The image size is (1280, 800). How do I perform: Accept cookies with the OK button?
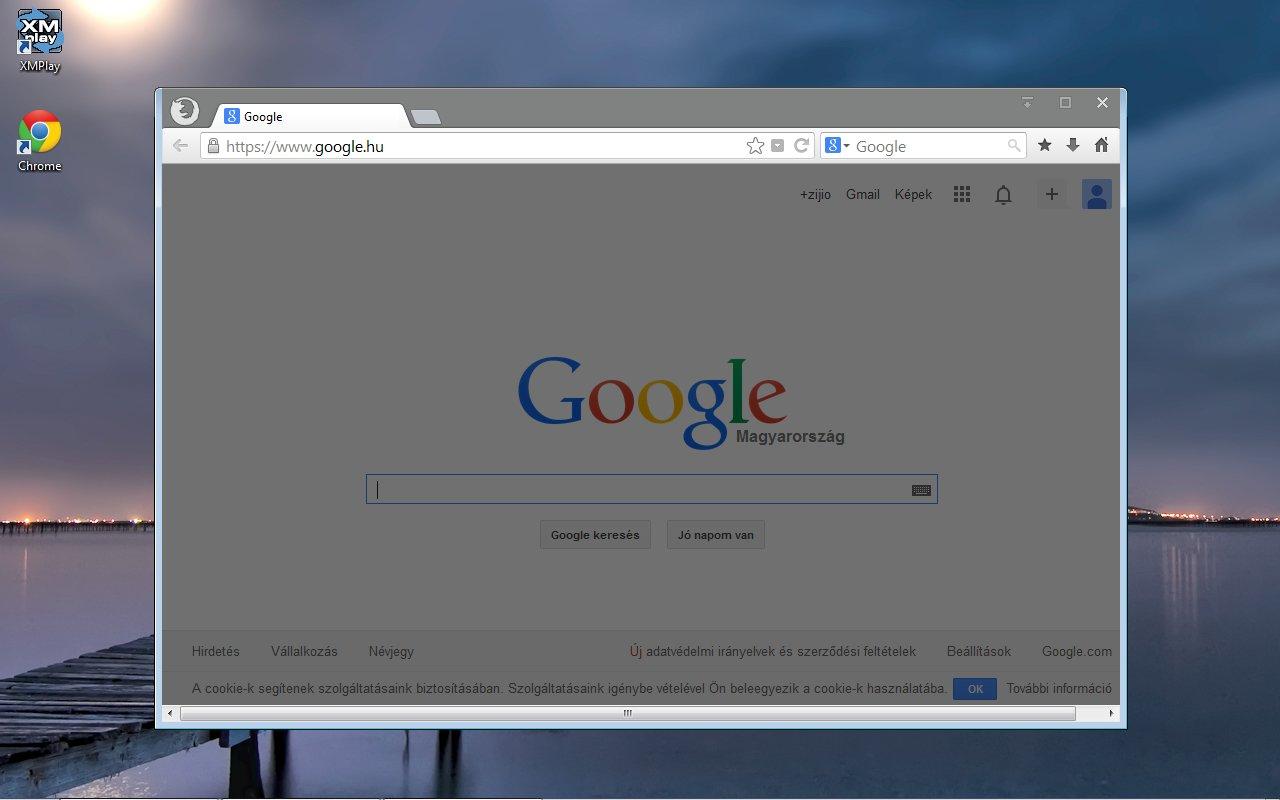point(975,689)
